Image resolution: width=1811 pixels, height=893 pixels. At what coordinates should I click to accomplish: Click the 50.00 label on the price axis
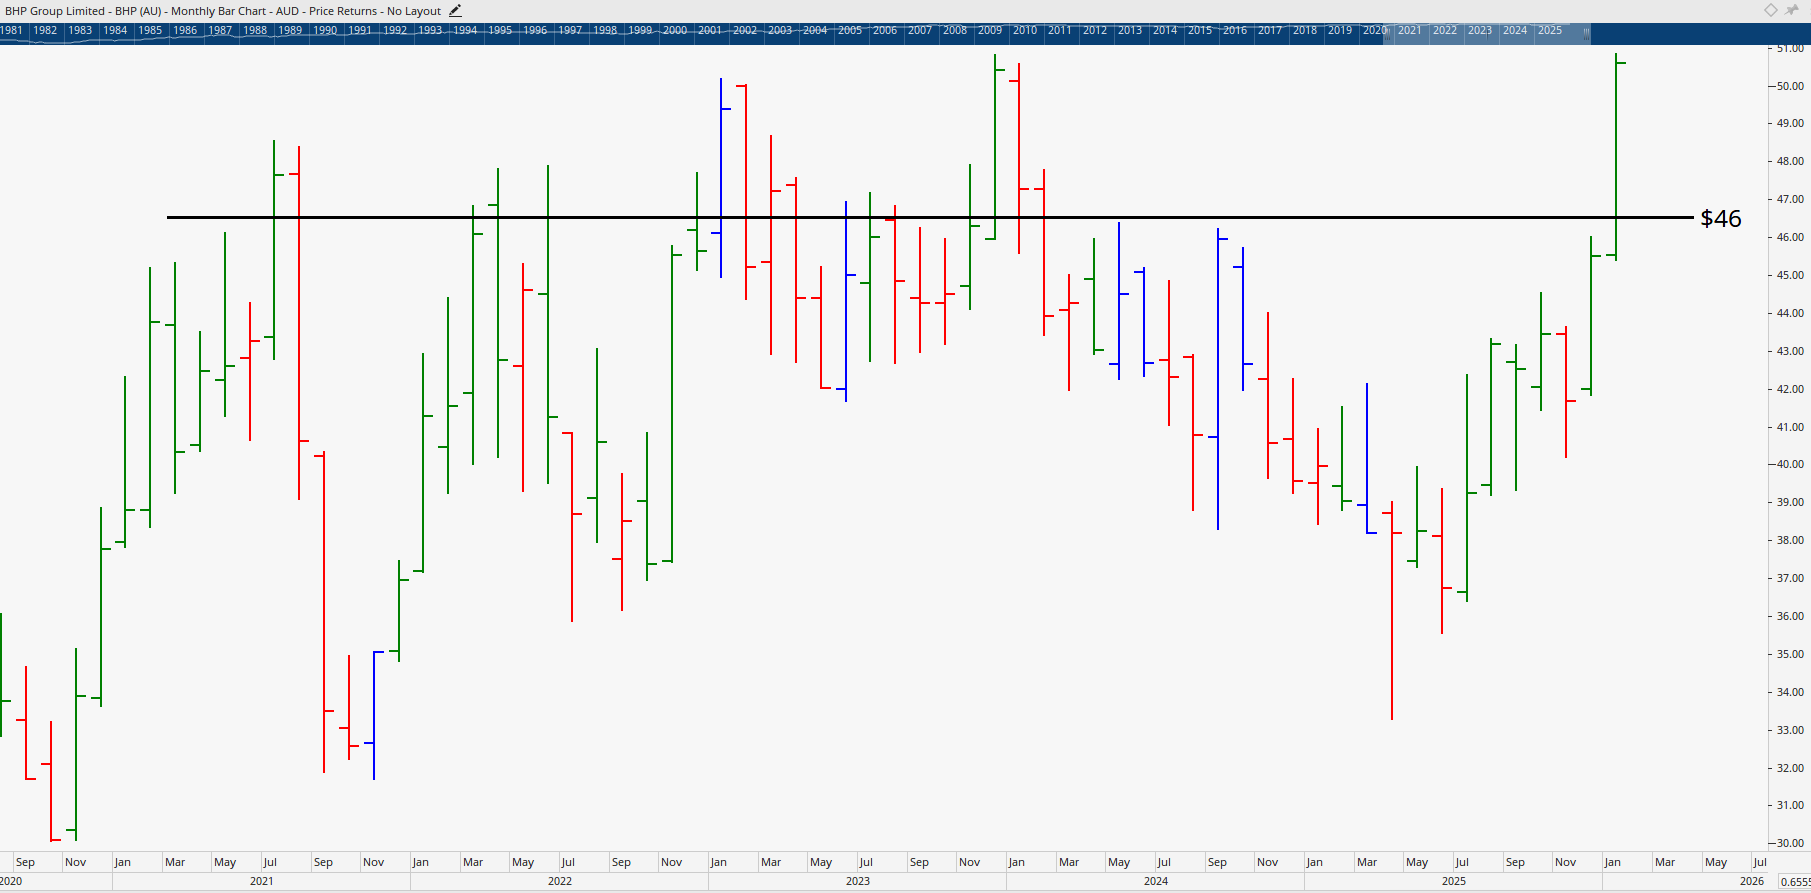[1790, 86]
